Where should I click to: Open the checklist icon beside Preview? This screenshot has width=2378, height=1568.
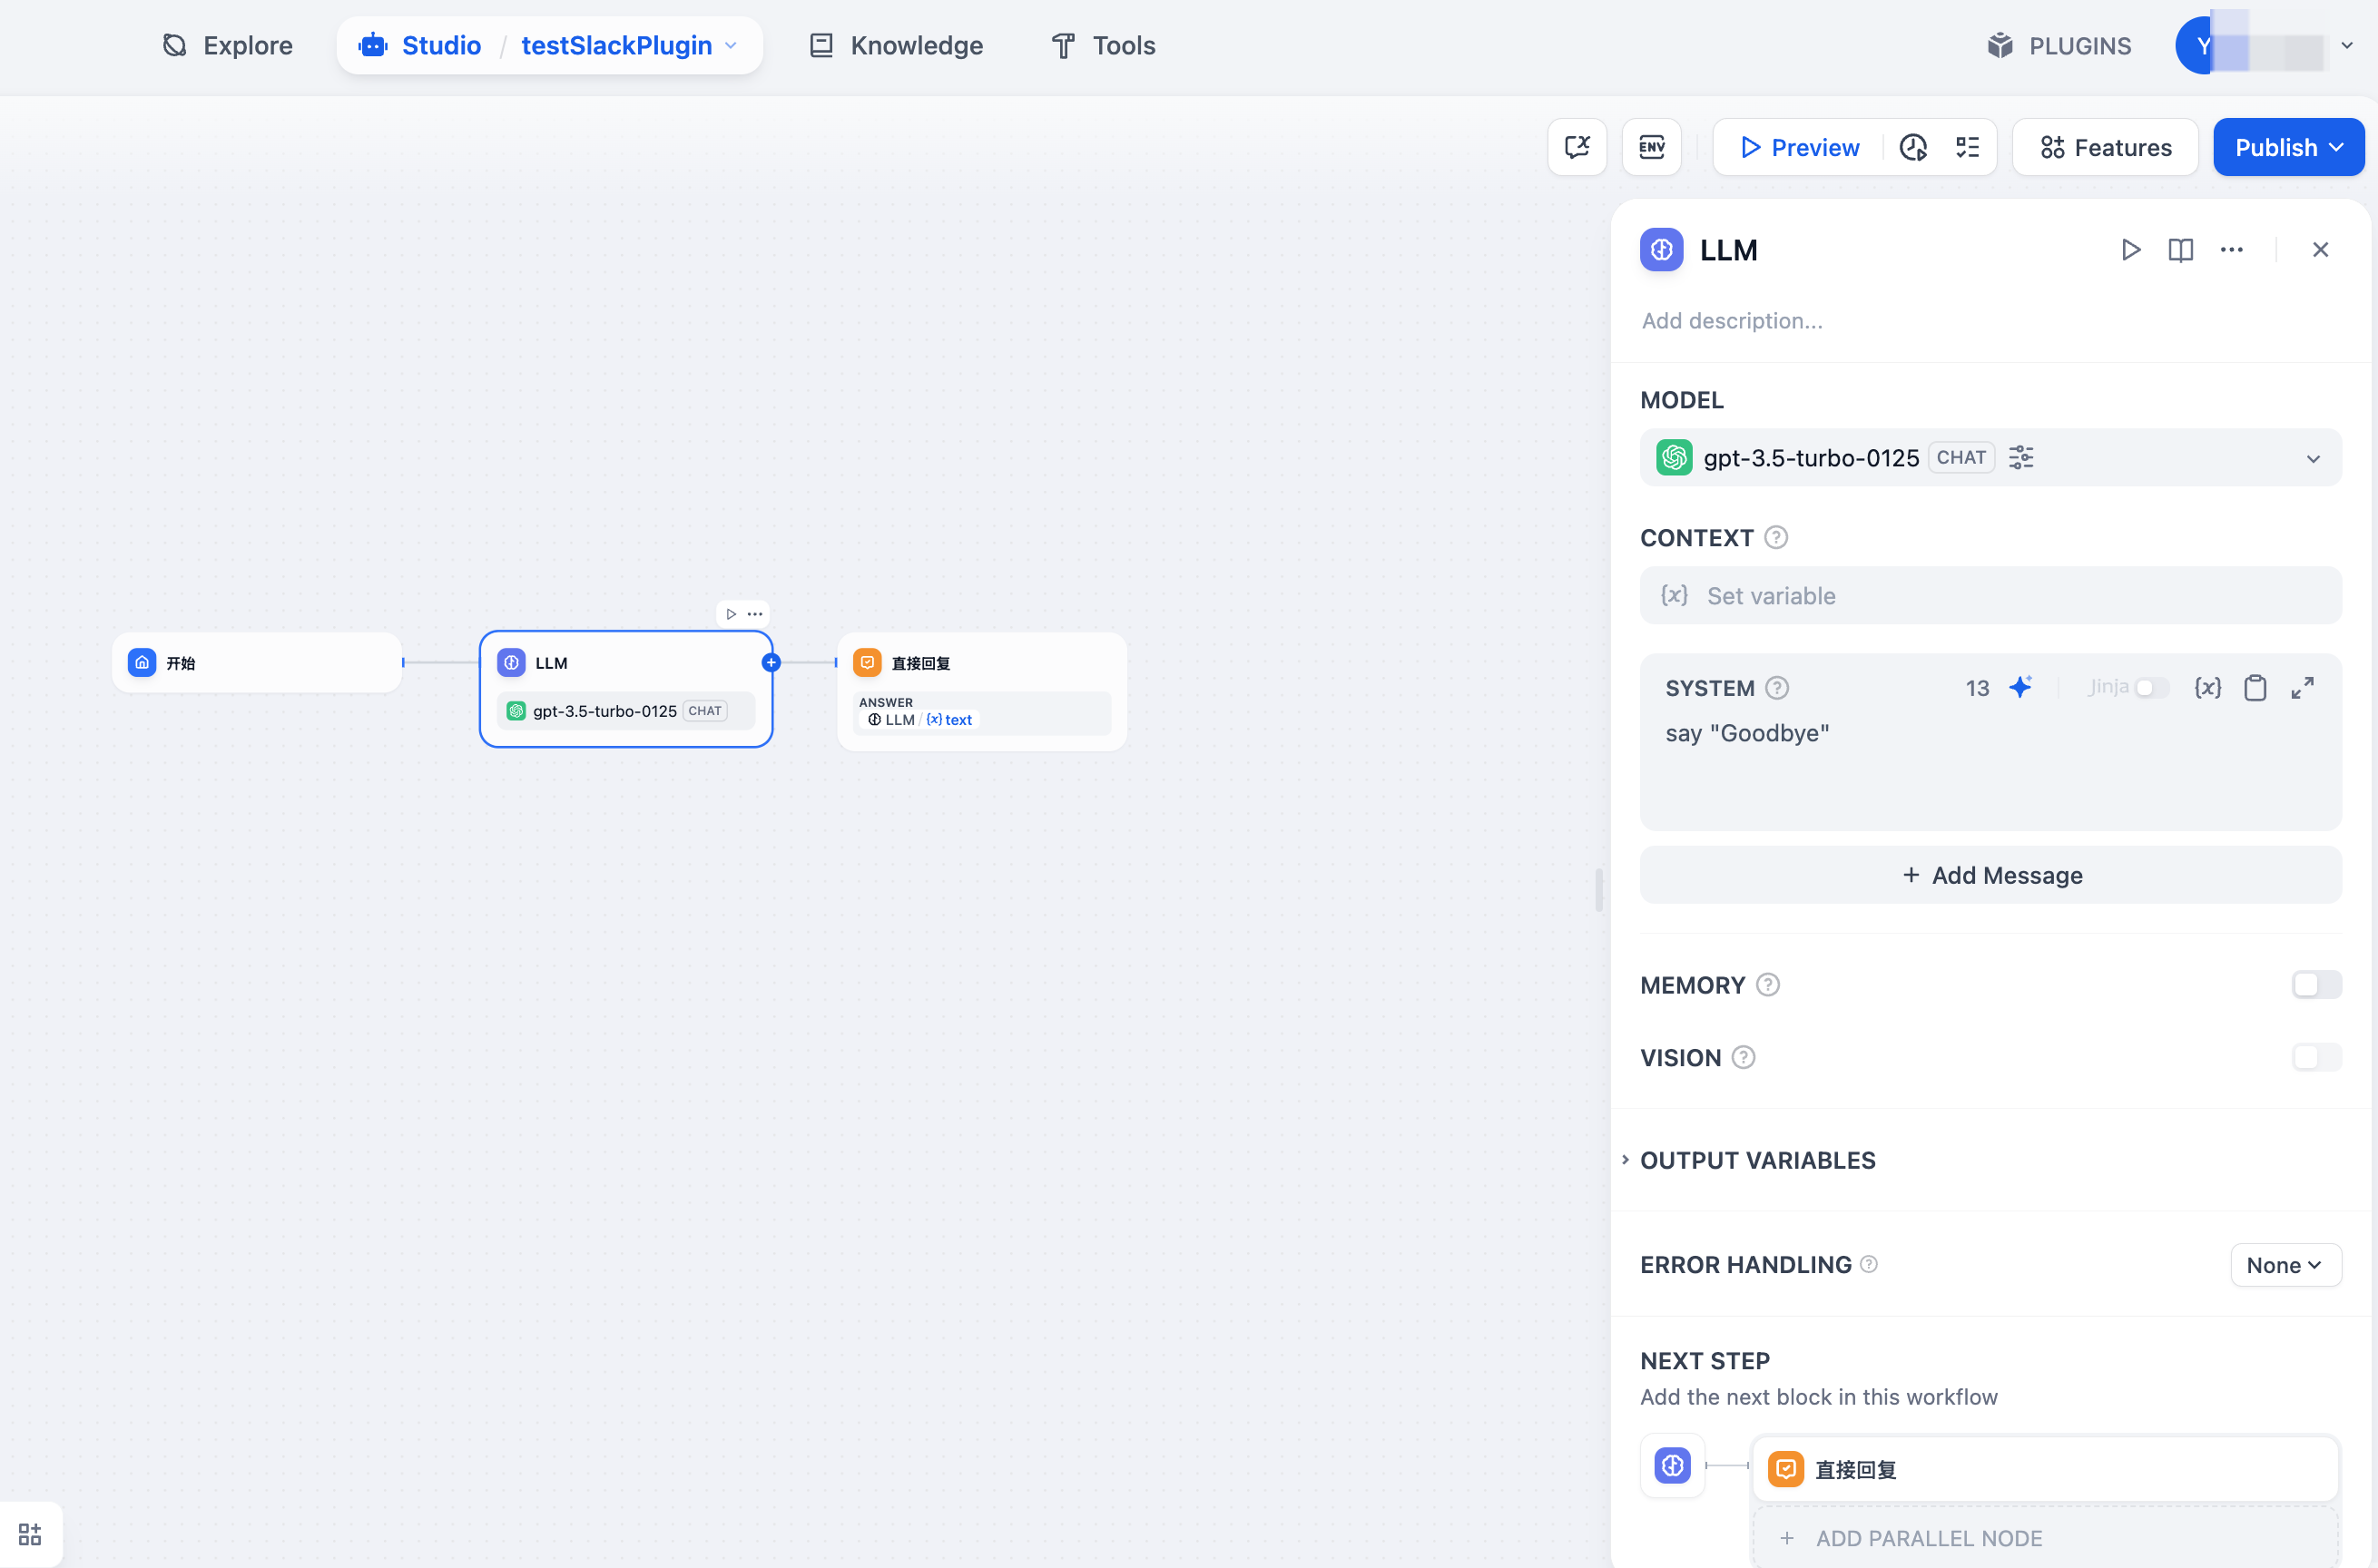(x=1966, y=147)
